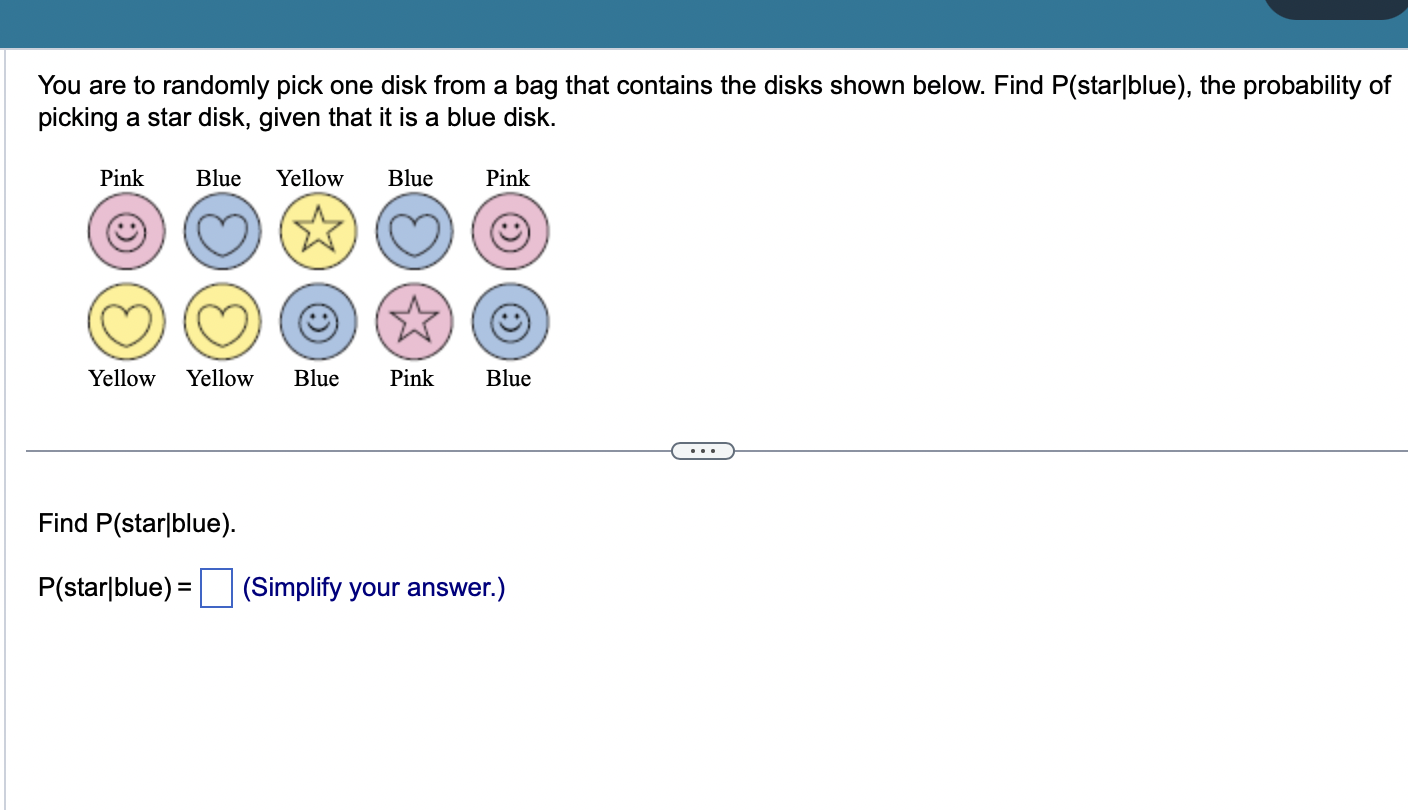Select the last blue smiley disk bottom-right
This screenshot has width=1408, height=810.
click(x=509, y=321)
